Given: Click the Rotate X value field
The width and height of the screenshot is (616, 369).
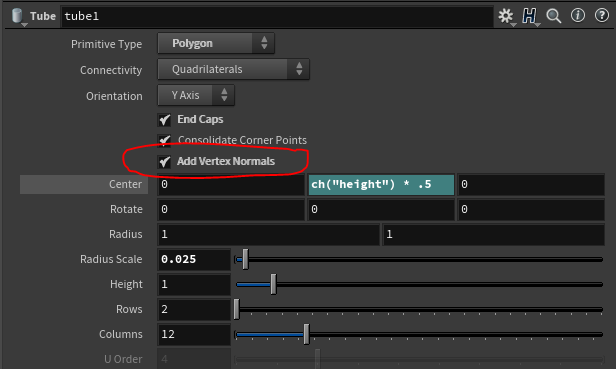Looking at the screenshot, I should (x=231, y=209).
